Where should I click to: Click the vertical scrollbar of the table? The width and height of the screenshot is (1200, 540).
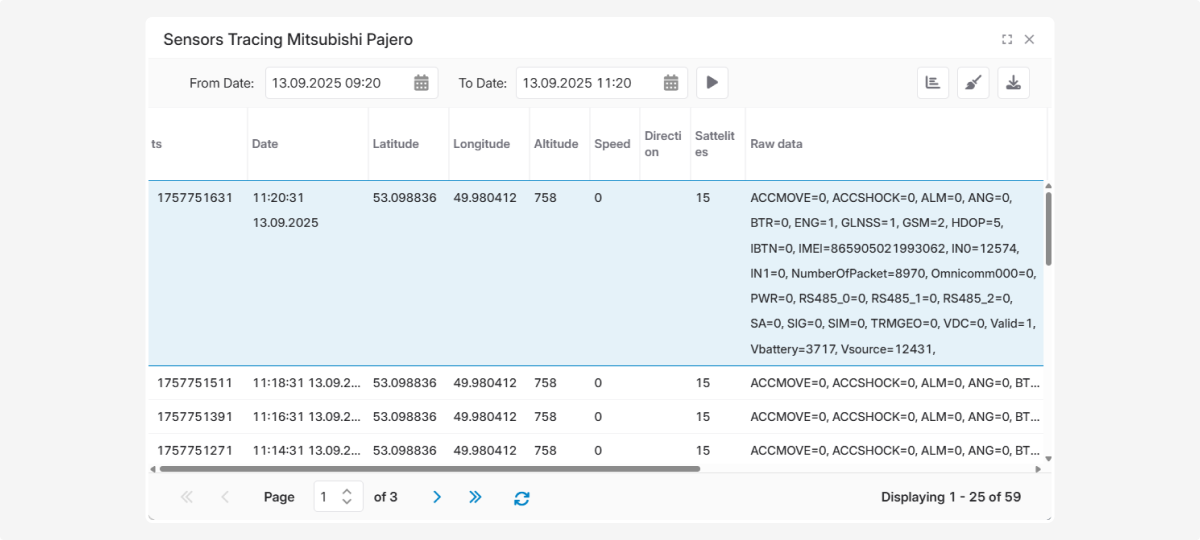1048,230
